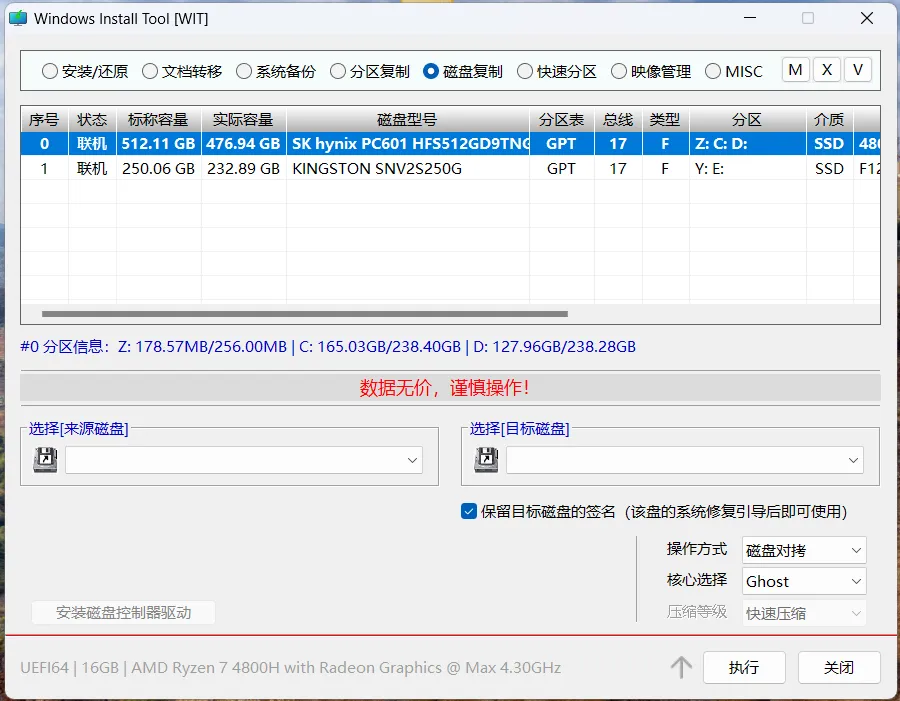Screen dimensions: 900x701
Task: Change the 核心选择 Ghost combo box
Action: tap(804, 581)
